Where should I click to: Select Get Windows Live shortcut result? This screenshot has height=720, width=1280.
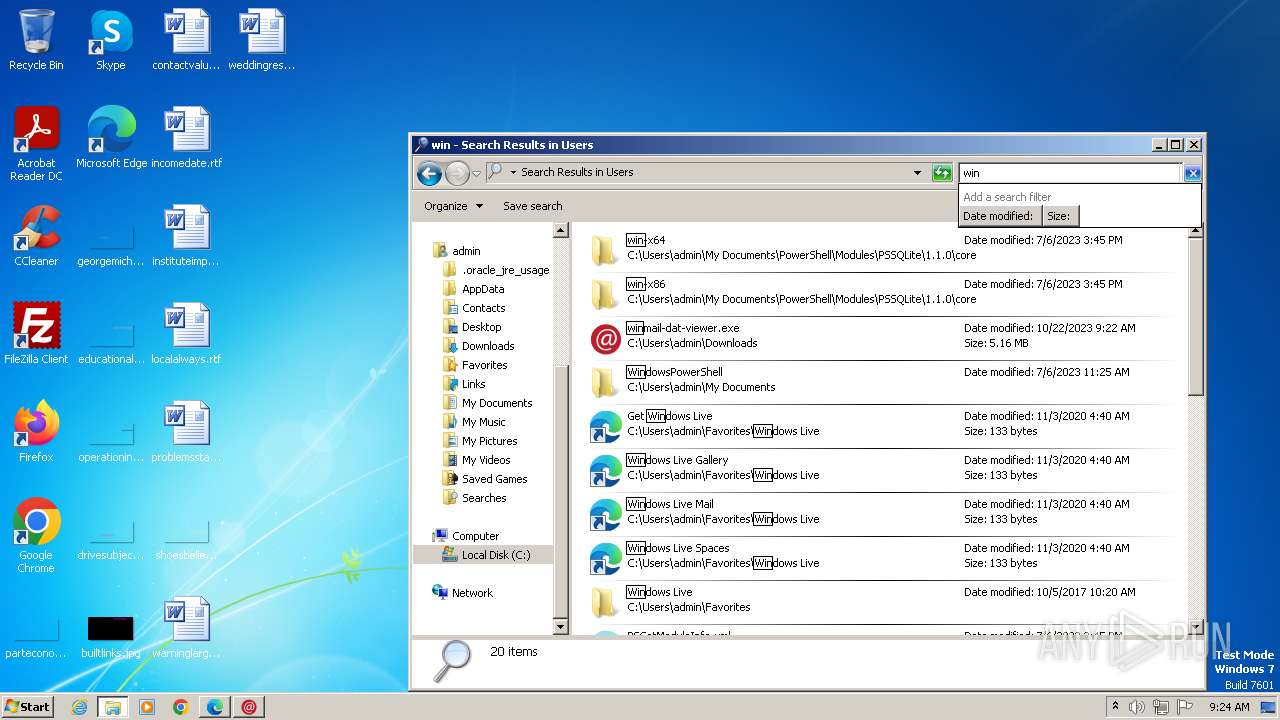click(880, 424)
